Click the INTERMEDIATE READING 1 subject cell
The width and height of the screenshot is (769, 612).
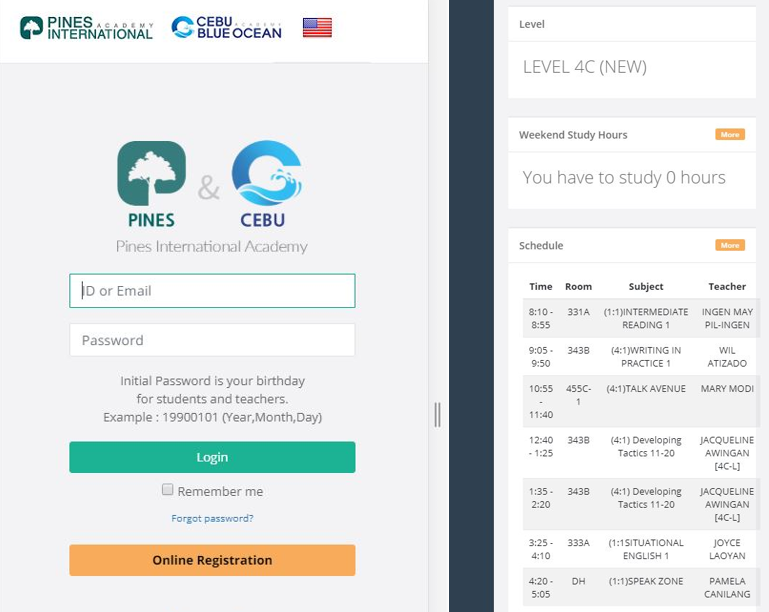click(646, 318)
